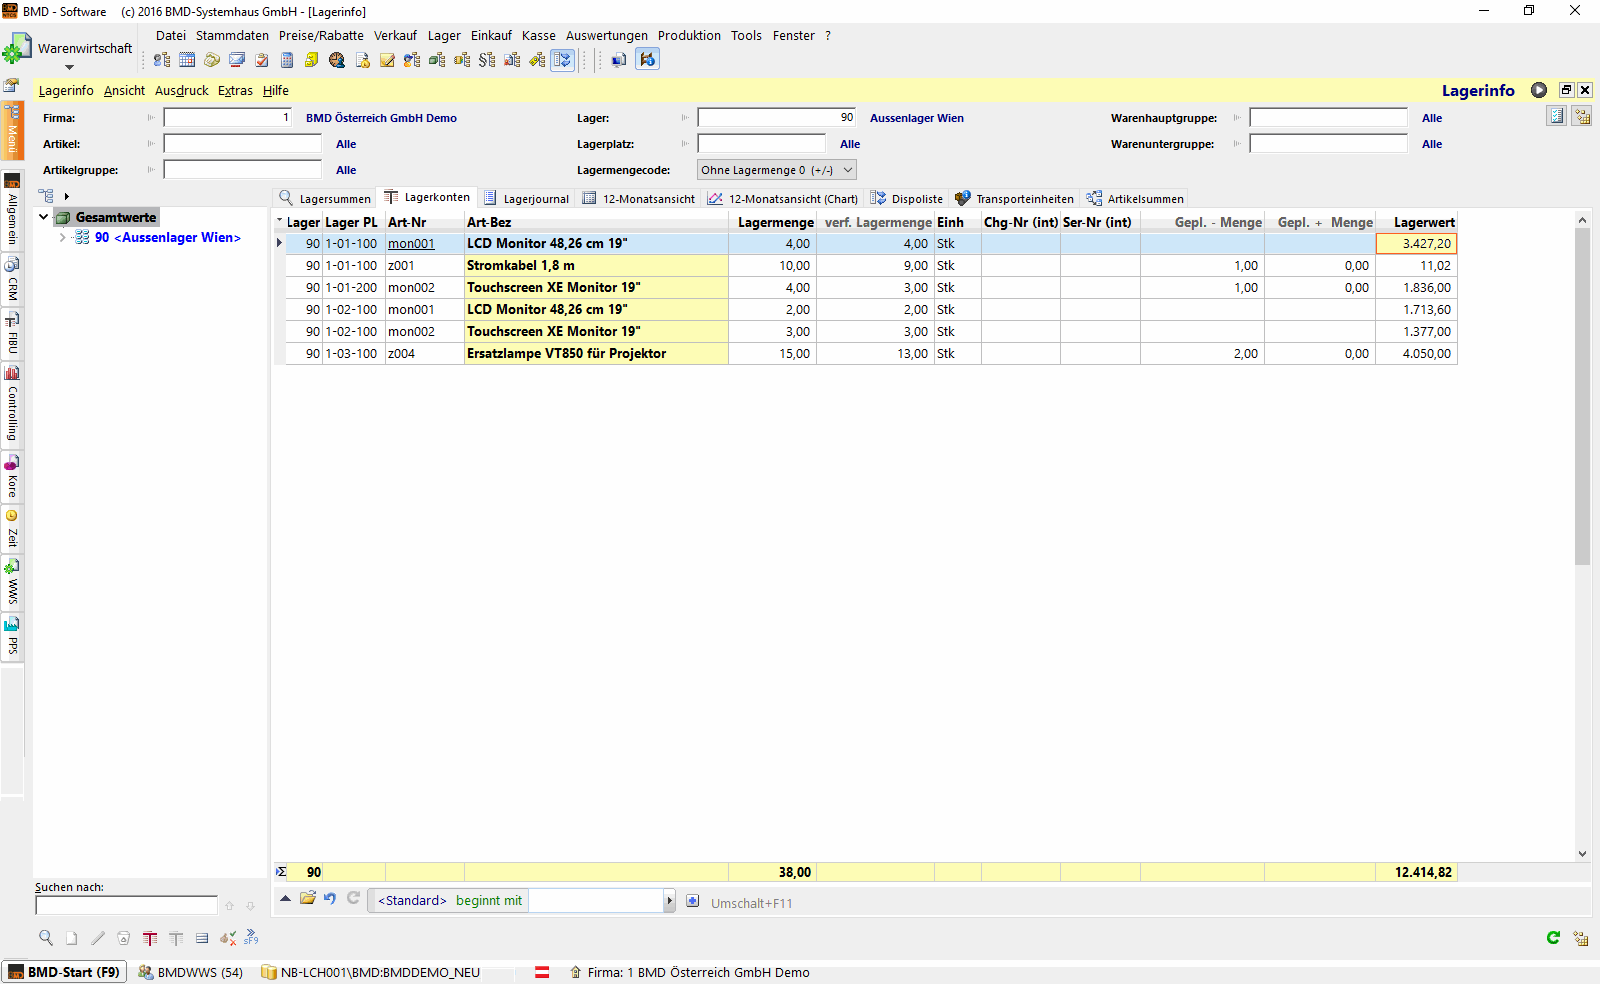Click the calculator icon in the main toolbar
Image resolution: width=1600 pixels, height=984 pixels.
pos(287,60)
